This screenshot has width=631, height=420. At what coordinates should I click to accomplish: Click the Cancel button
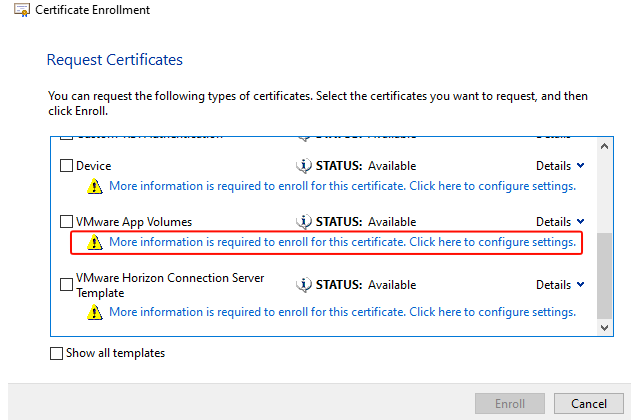click(x=589, y=404)
